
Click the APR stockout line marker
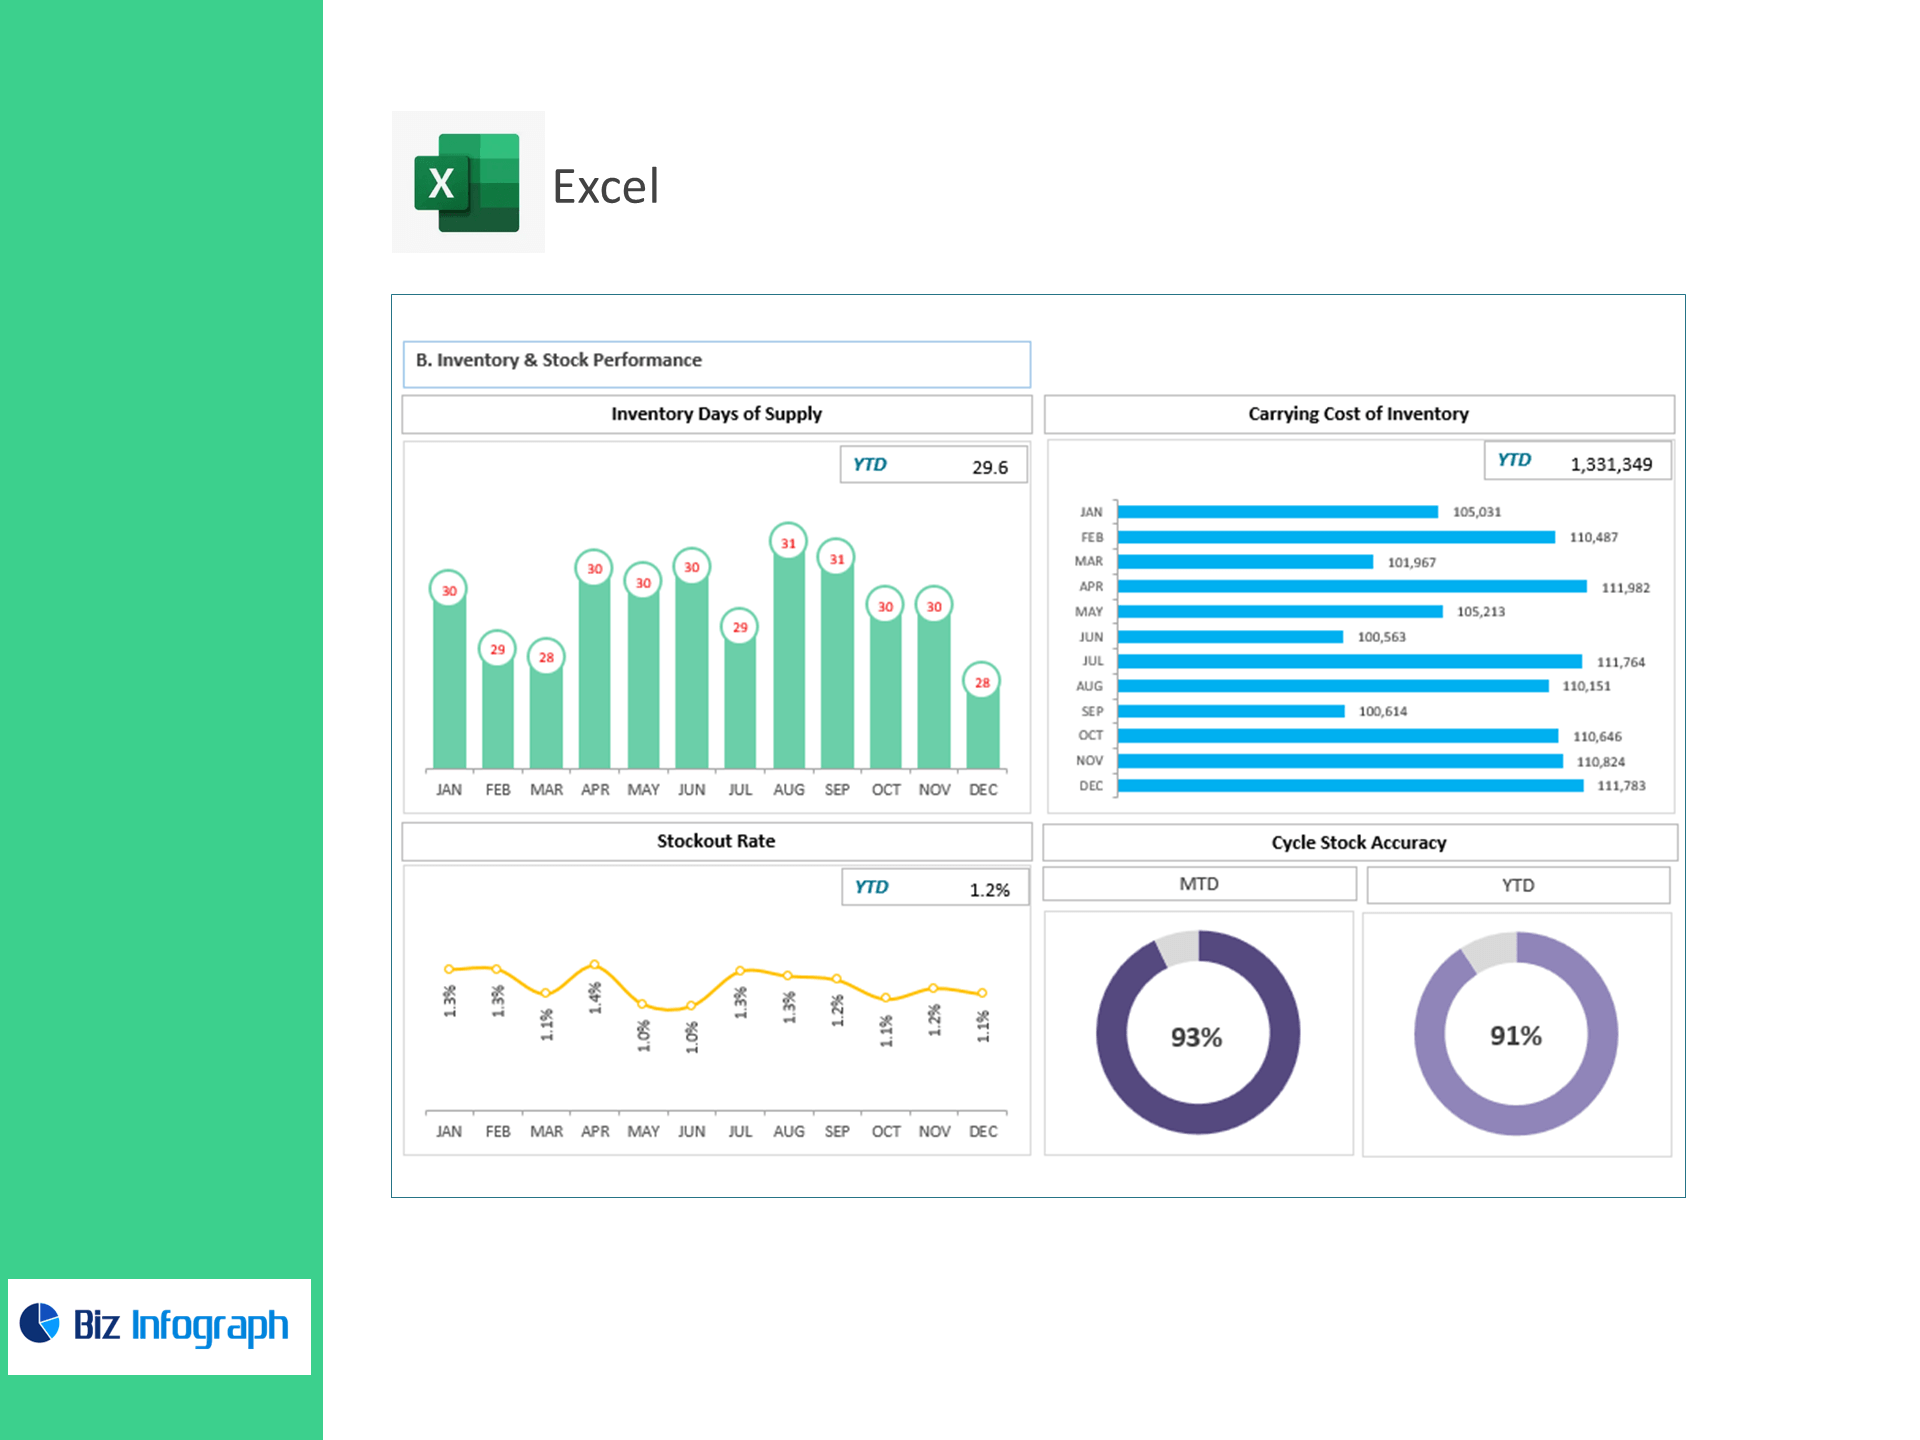594,964
